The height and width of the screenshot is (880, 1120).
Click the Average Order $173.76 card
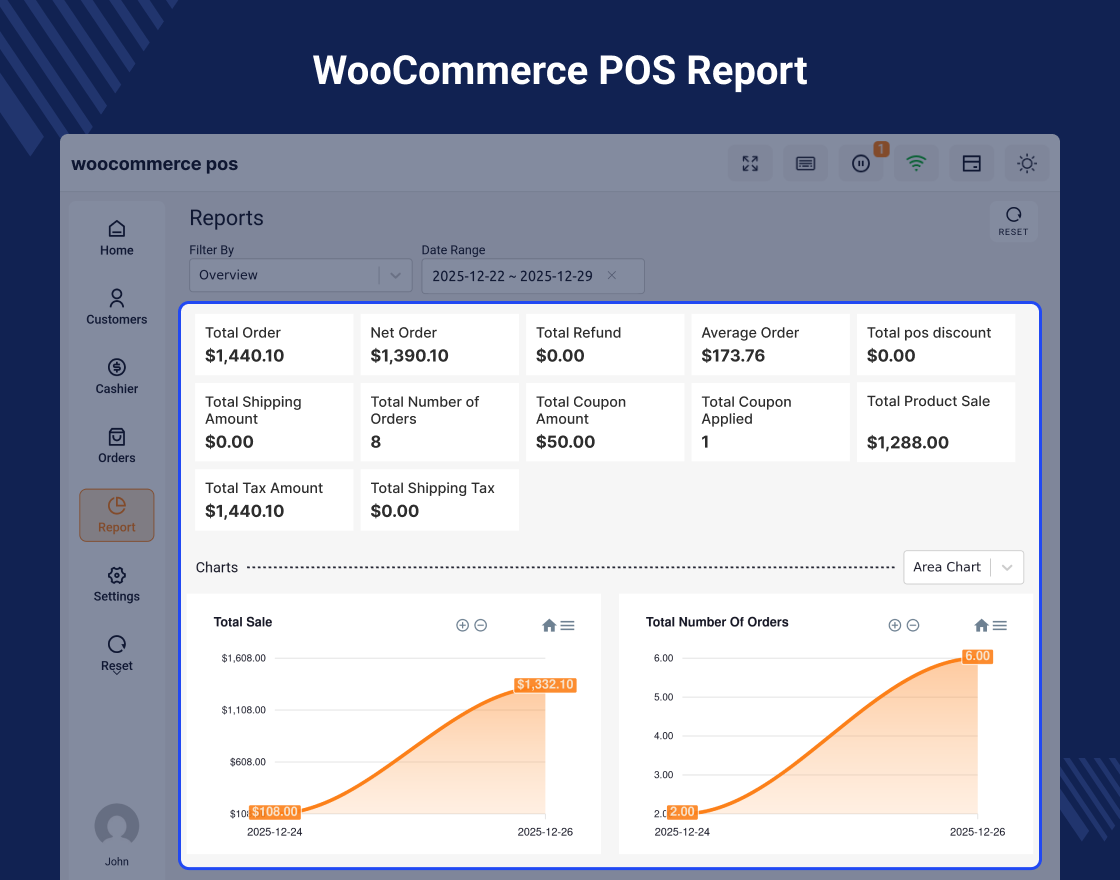pyautogui.click(x=770, y=344)
